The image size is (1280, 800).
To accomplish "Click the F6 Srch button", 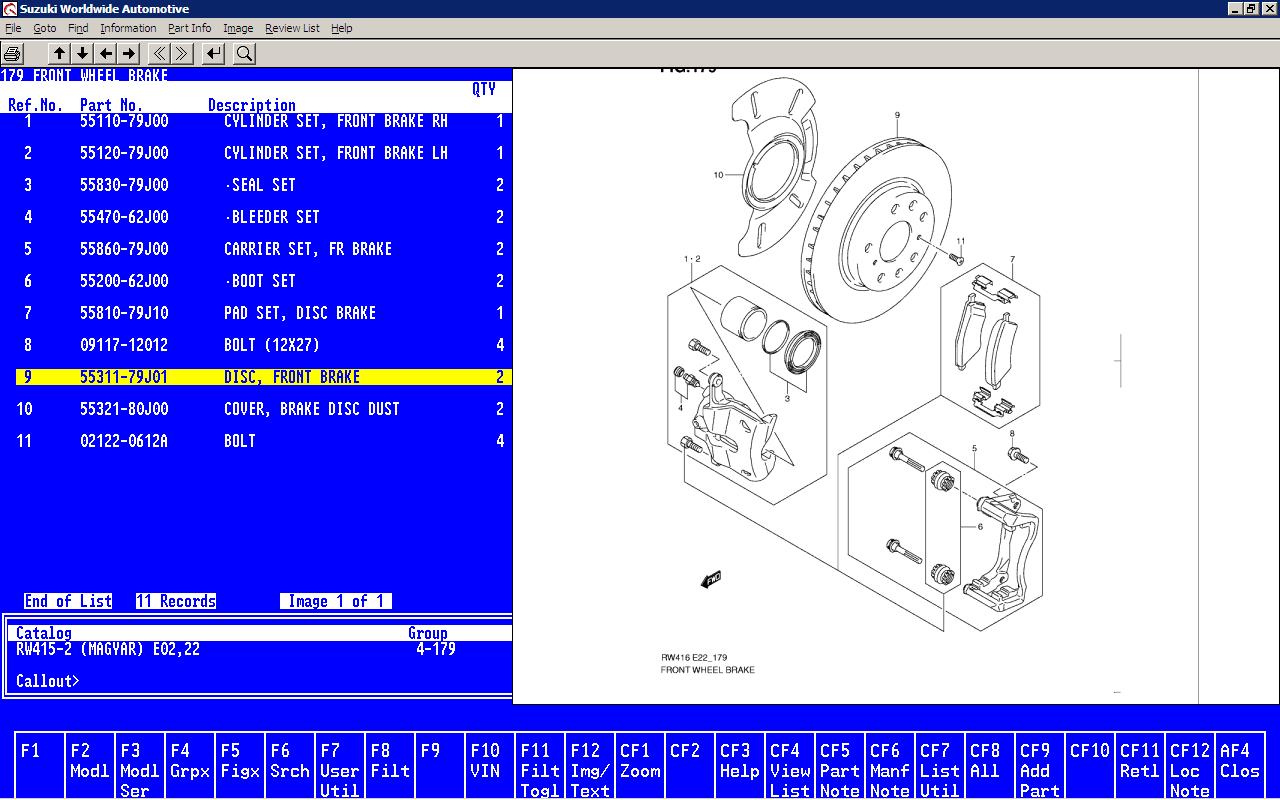I will point(290,766).
